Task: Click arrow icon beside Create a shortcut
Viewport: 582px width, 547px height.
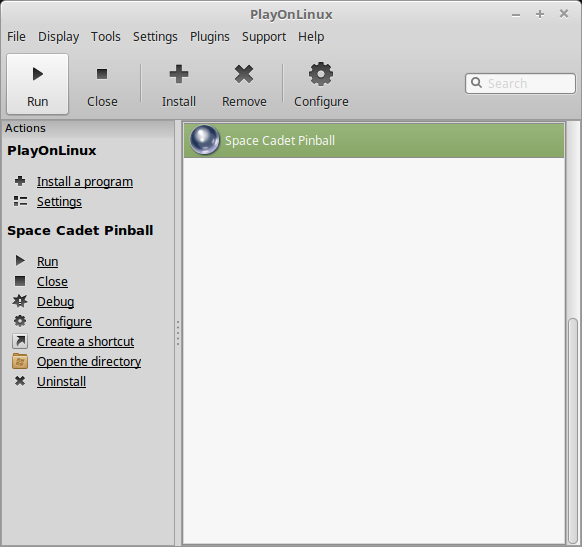Action: (20, 341)
